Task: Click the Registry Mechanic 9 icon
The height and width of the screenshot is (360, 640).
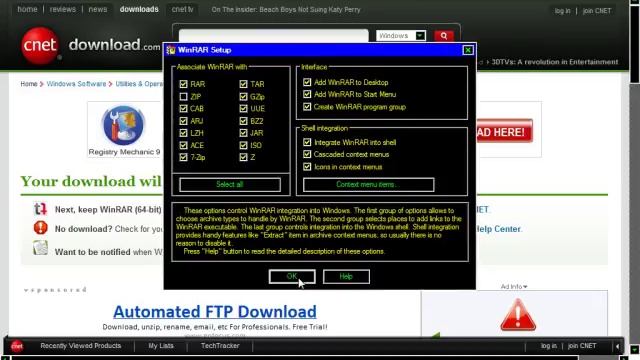Action: pos(123,125)
